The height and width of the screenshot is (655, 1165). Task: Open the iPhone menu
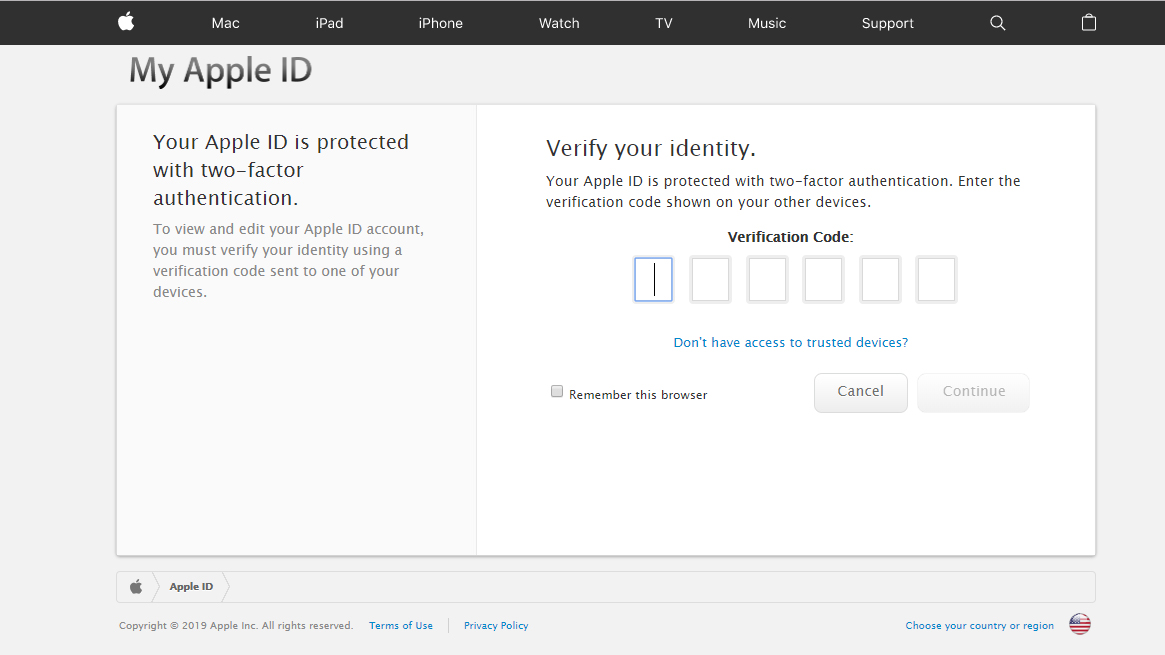(x=441, y=23)
